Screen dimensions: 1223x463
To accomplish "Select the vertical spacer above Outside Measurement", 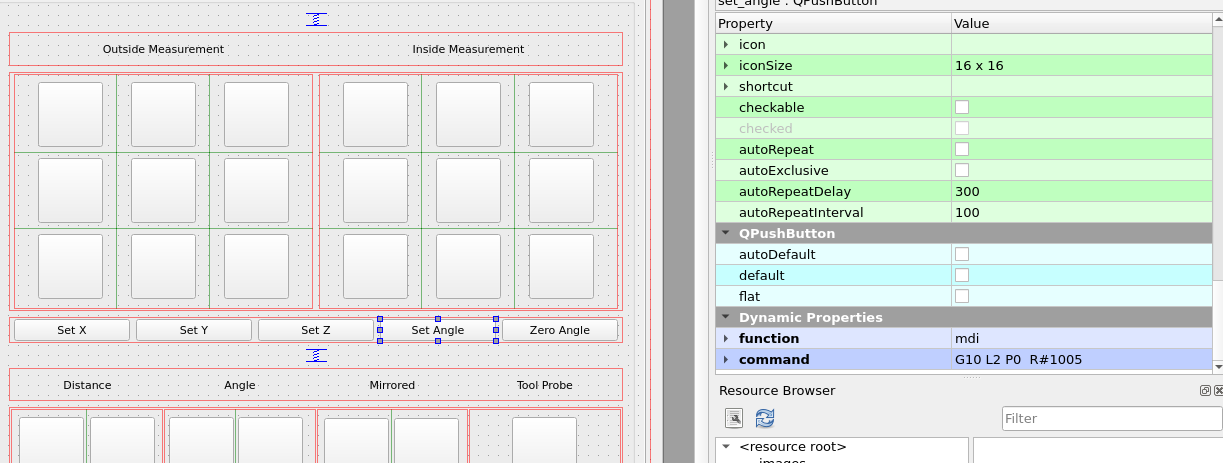I will pyautogui.click(x=316, y=19).
